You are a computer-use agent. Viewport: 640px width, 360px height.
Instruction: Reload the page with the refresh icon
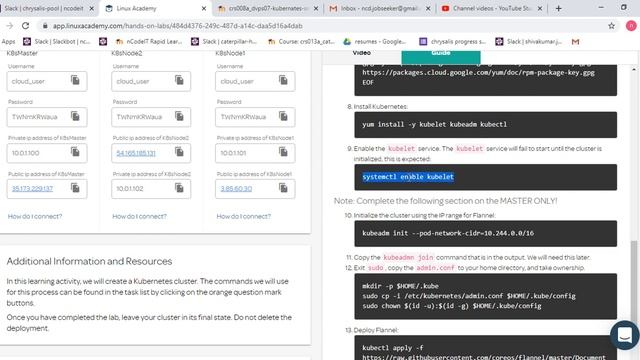(x=25, y=26)
